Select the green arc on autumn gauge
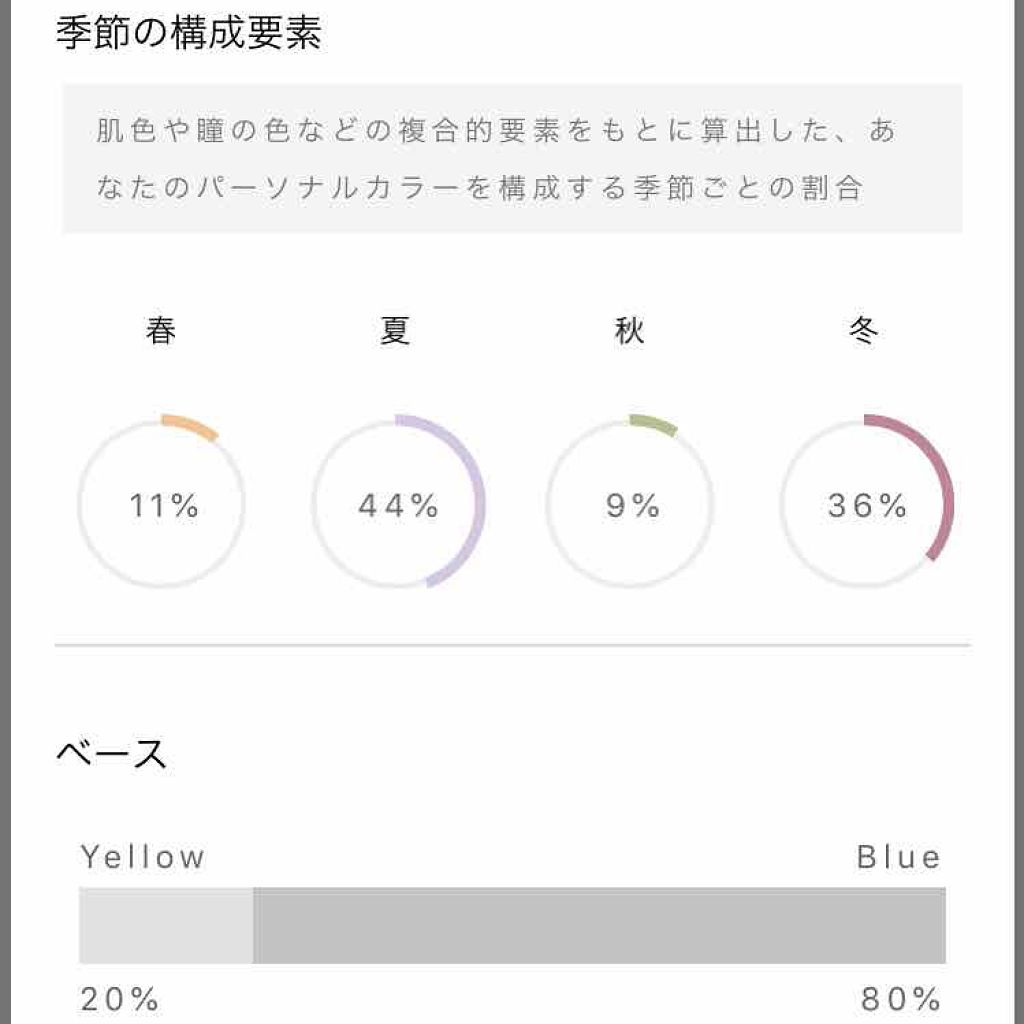The height and width of the screenshot is (1024, 1024). pyautogui.click(x=654, y=424)
